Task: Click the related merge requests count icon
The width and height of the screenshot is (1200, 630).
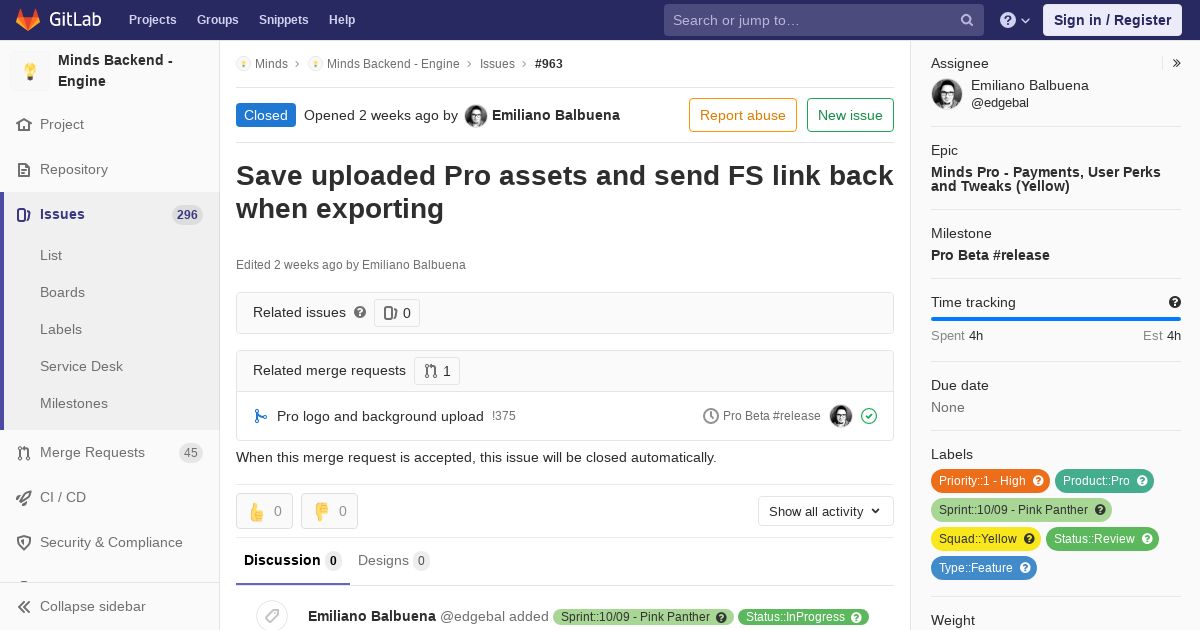Action: [x=430, y=371]
